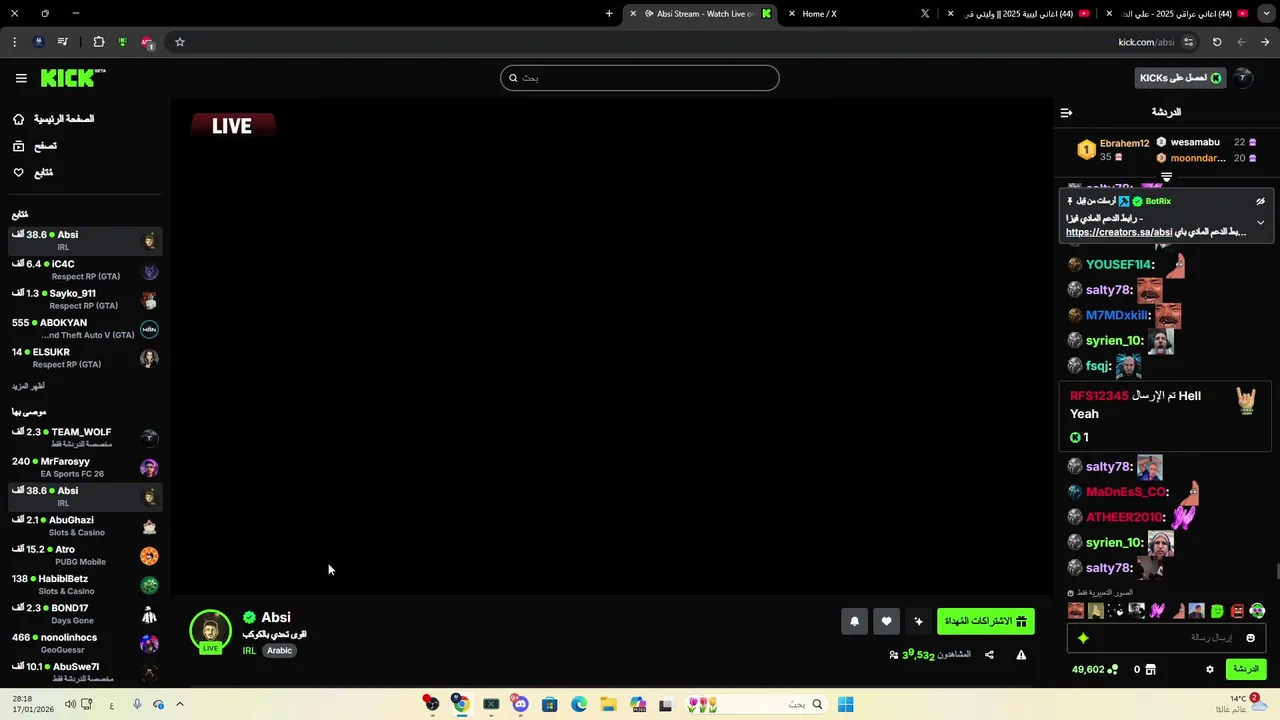1280x720 pixels.
Task: Open iC4C channel in sidebar
Action: (85, 270)
